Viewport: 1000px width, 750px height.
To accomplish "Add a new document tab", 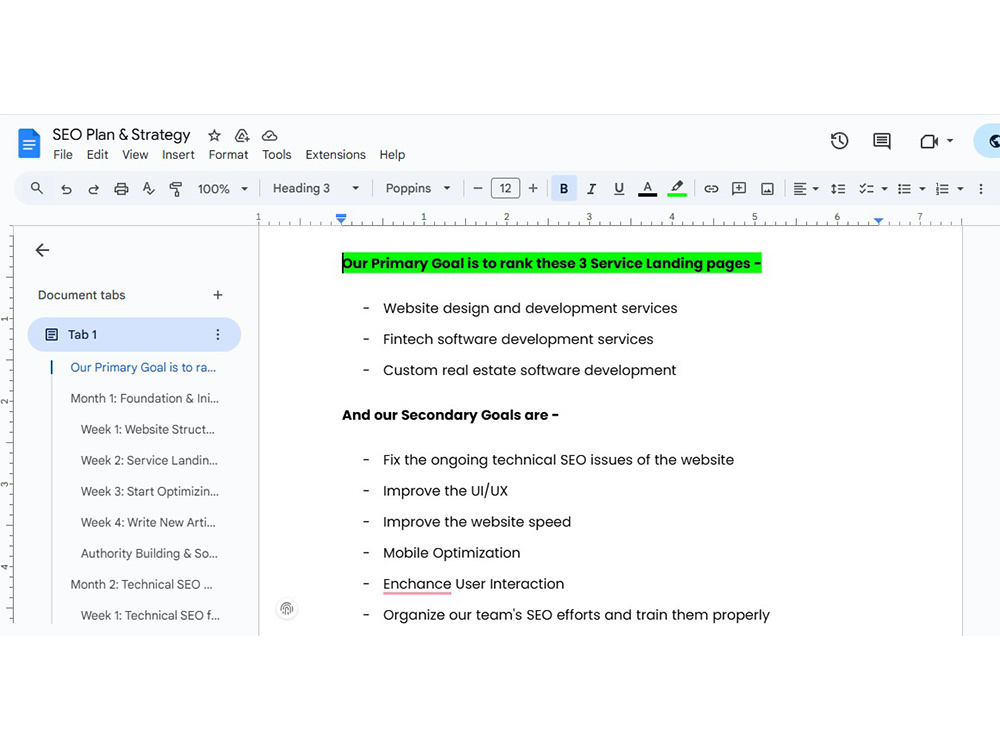I will pyautogui.click(x=217, y=295).
